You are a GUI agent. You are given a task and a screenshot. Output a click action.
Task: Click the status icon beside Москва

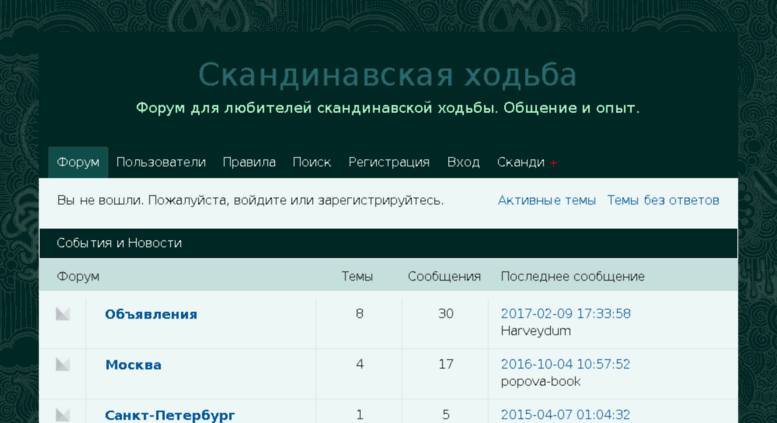coord(62,364)
